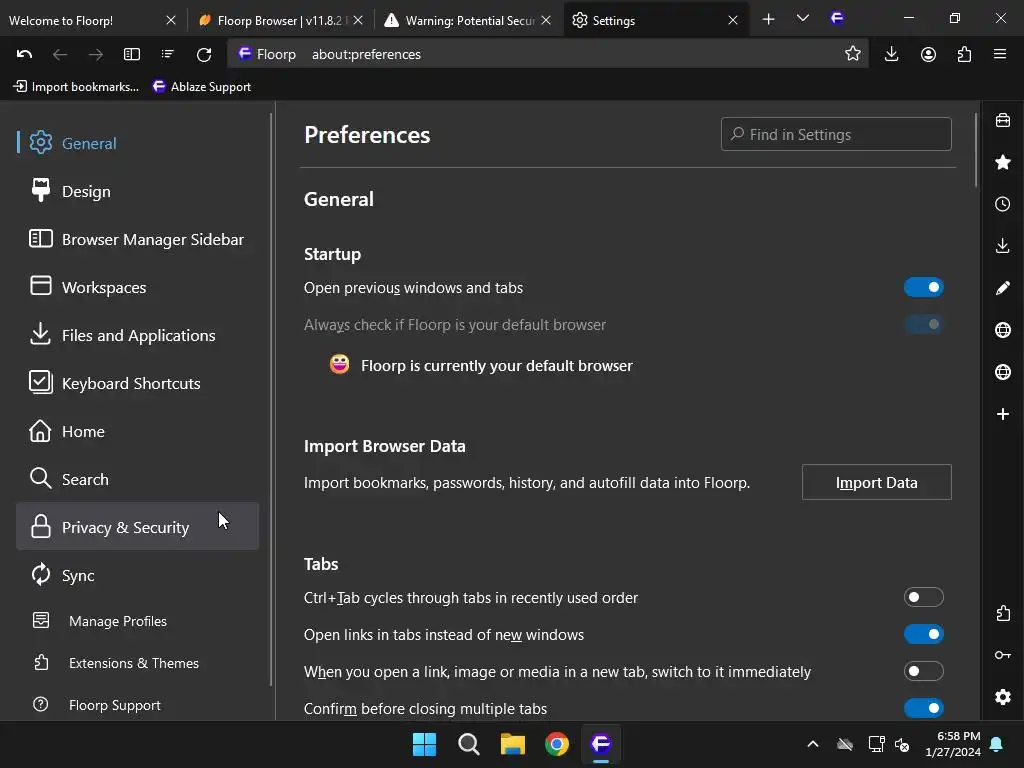Toggle Open previous windows and tabs
The height and width of the screenshot is (768, 1024).
click(x=923, y=287)
